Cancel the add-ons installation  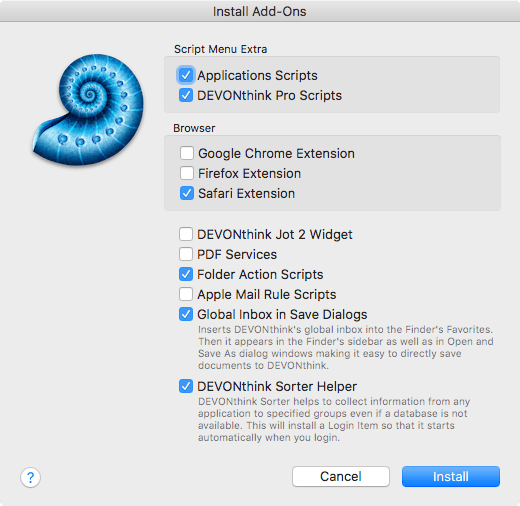pyautogui.click(x=341, y=476)
